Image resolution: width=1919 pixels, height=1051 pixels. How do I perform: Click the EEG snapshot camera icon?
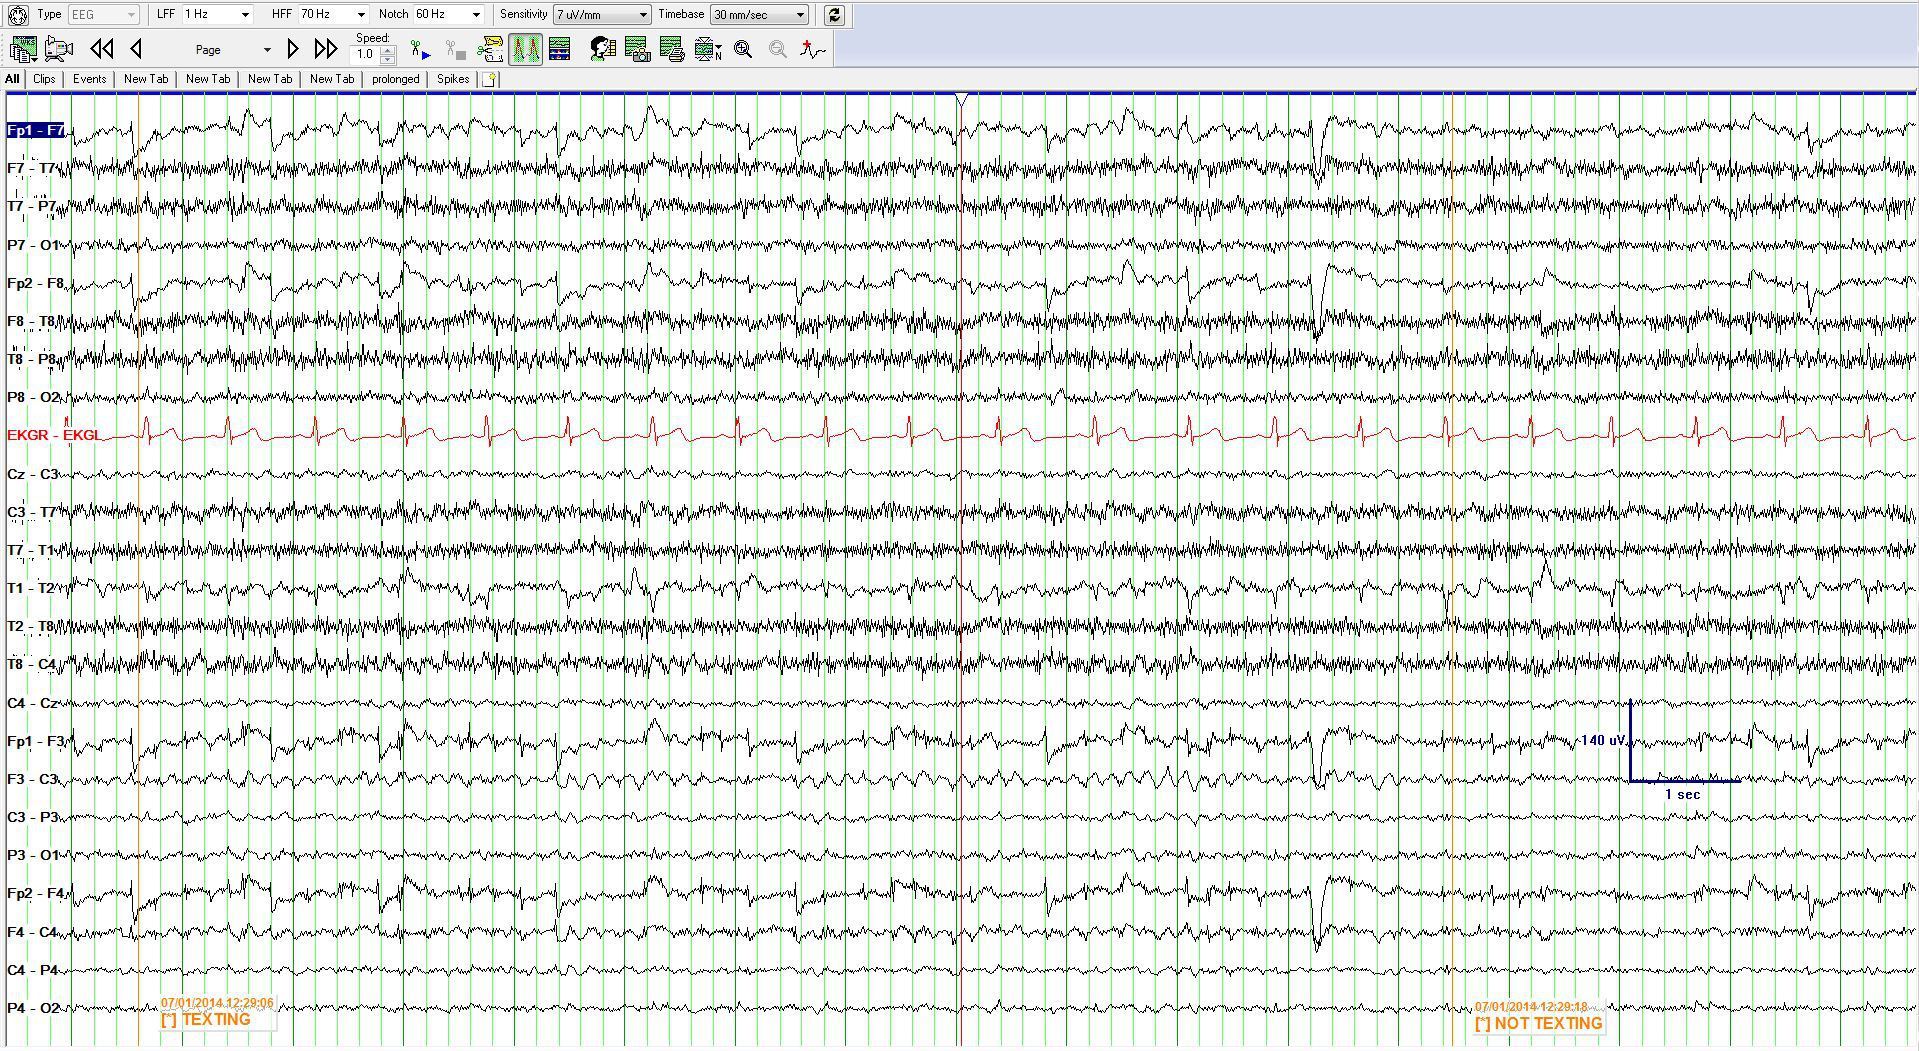pos(636,49)
